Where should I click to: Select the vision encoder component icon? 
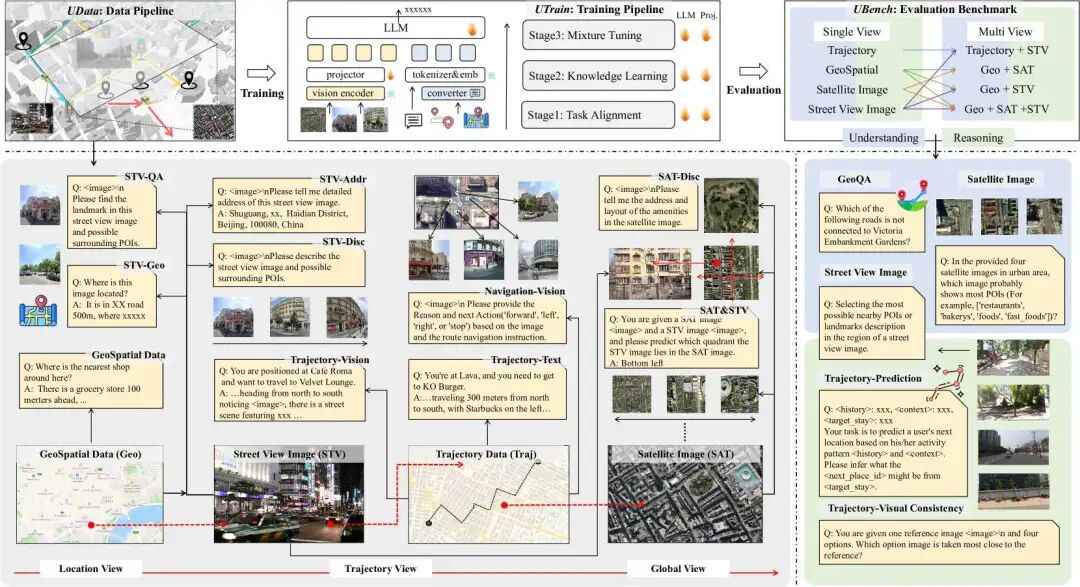tap(344, 92)
